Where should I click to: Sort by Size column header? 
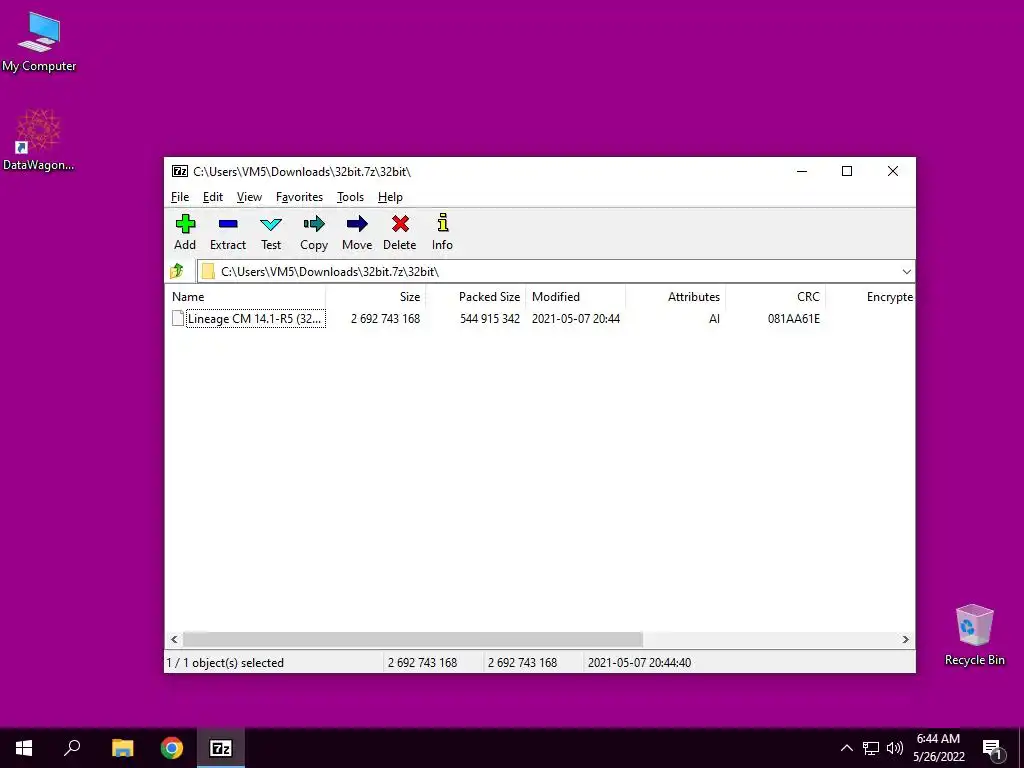(376, 296)
